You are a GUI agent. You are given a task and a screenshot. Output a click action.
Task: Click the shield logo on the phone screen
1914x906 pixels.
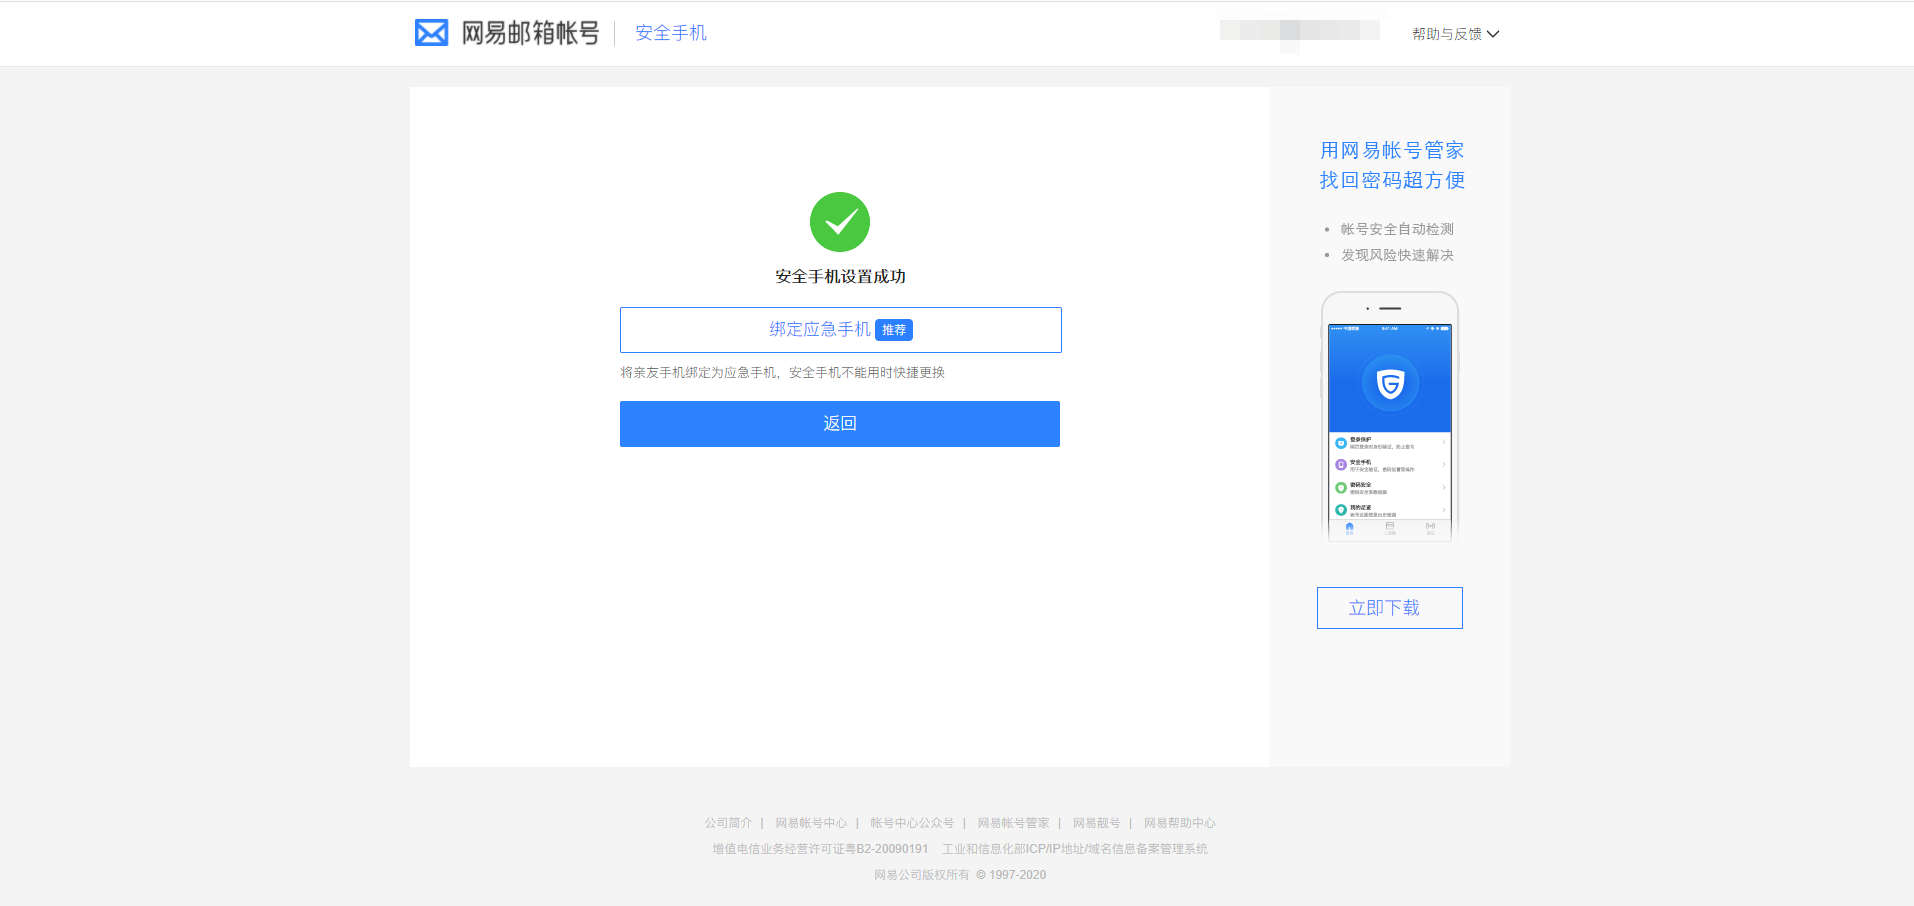[1389, 382]
